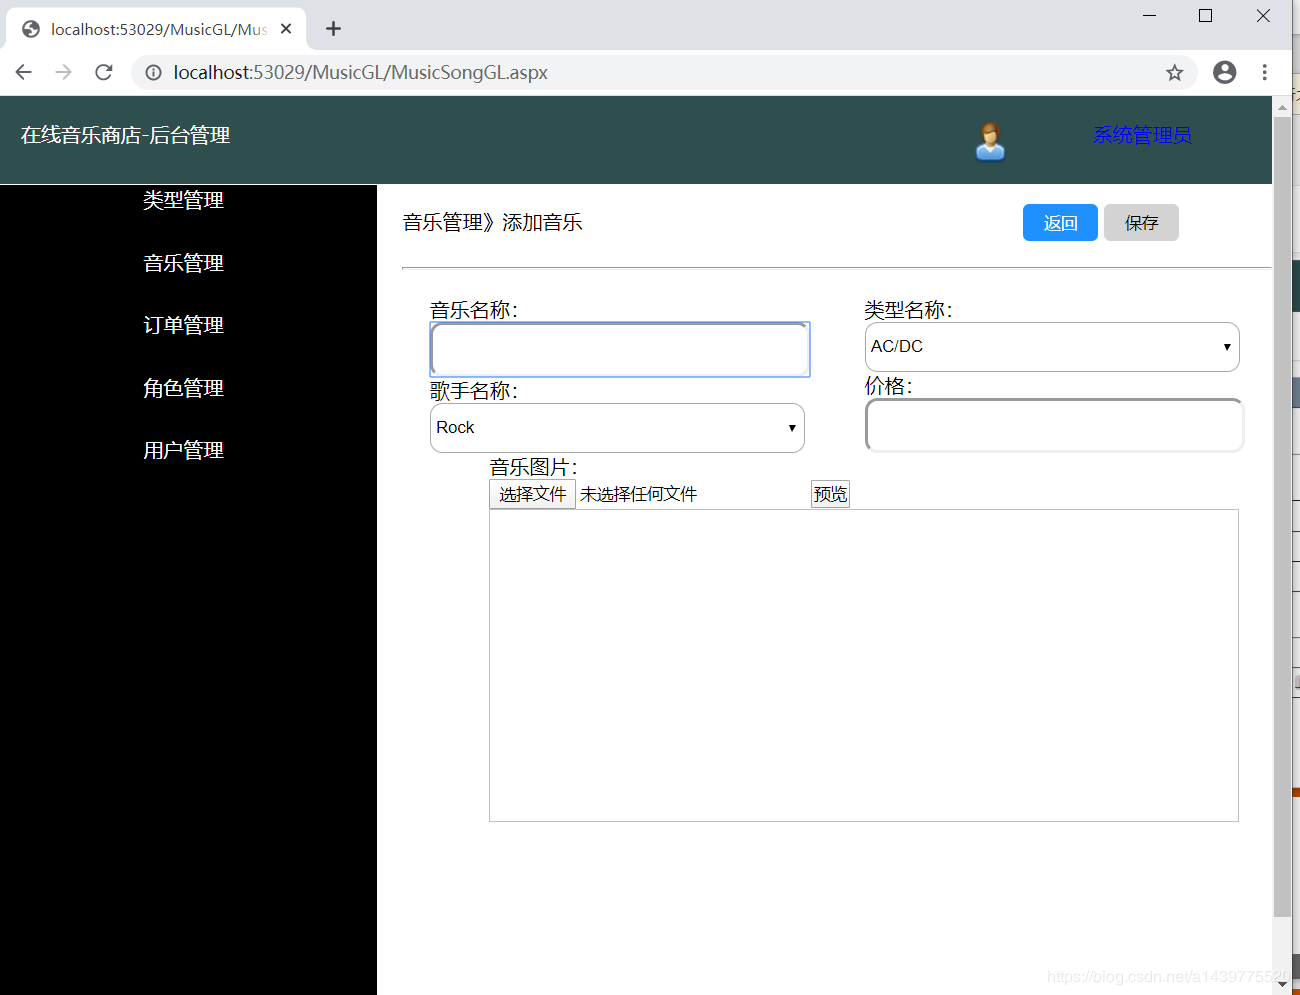Open Chrome three-dot menu
The image size is (1300, 995).
coord(1265,72)
